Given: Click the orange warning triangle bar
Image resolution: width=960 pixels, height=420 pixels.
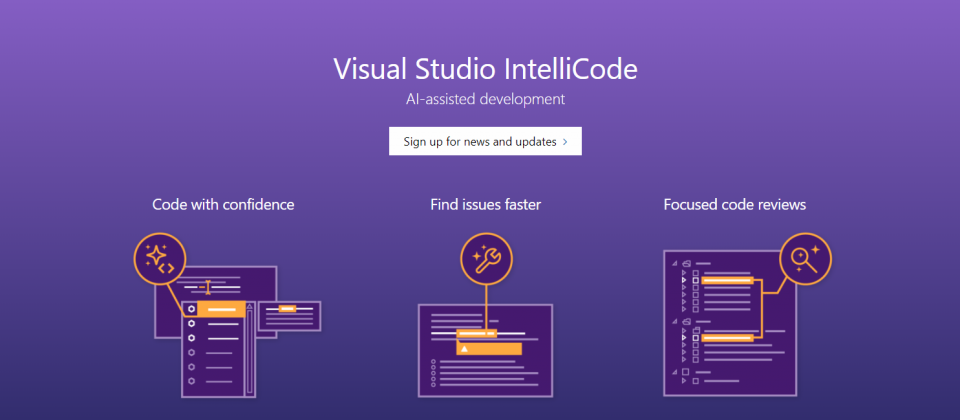Looking at the screenshot, I should 489,348.
